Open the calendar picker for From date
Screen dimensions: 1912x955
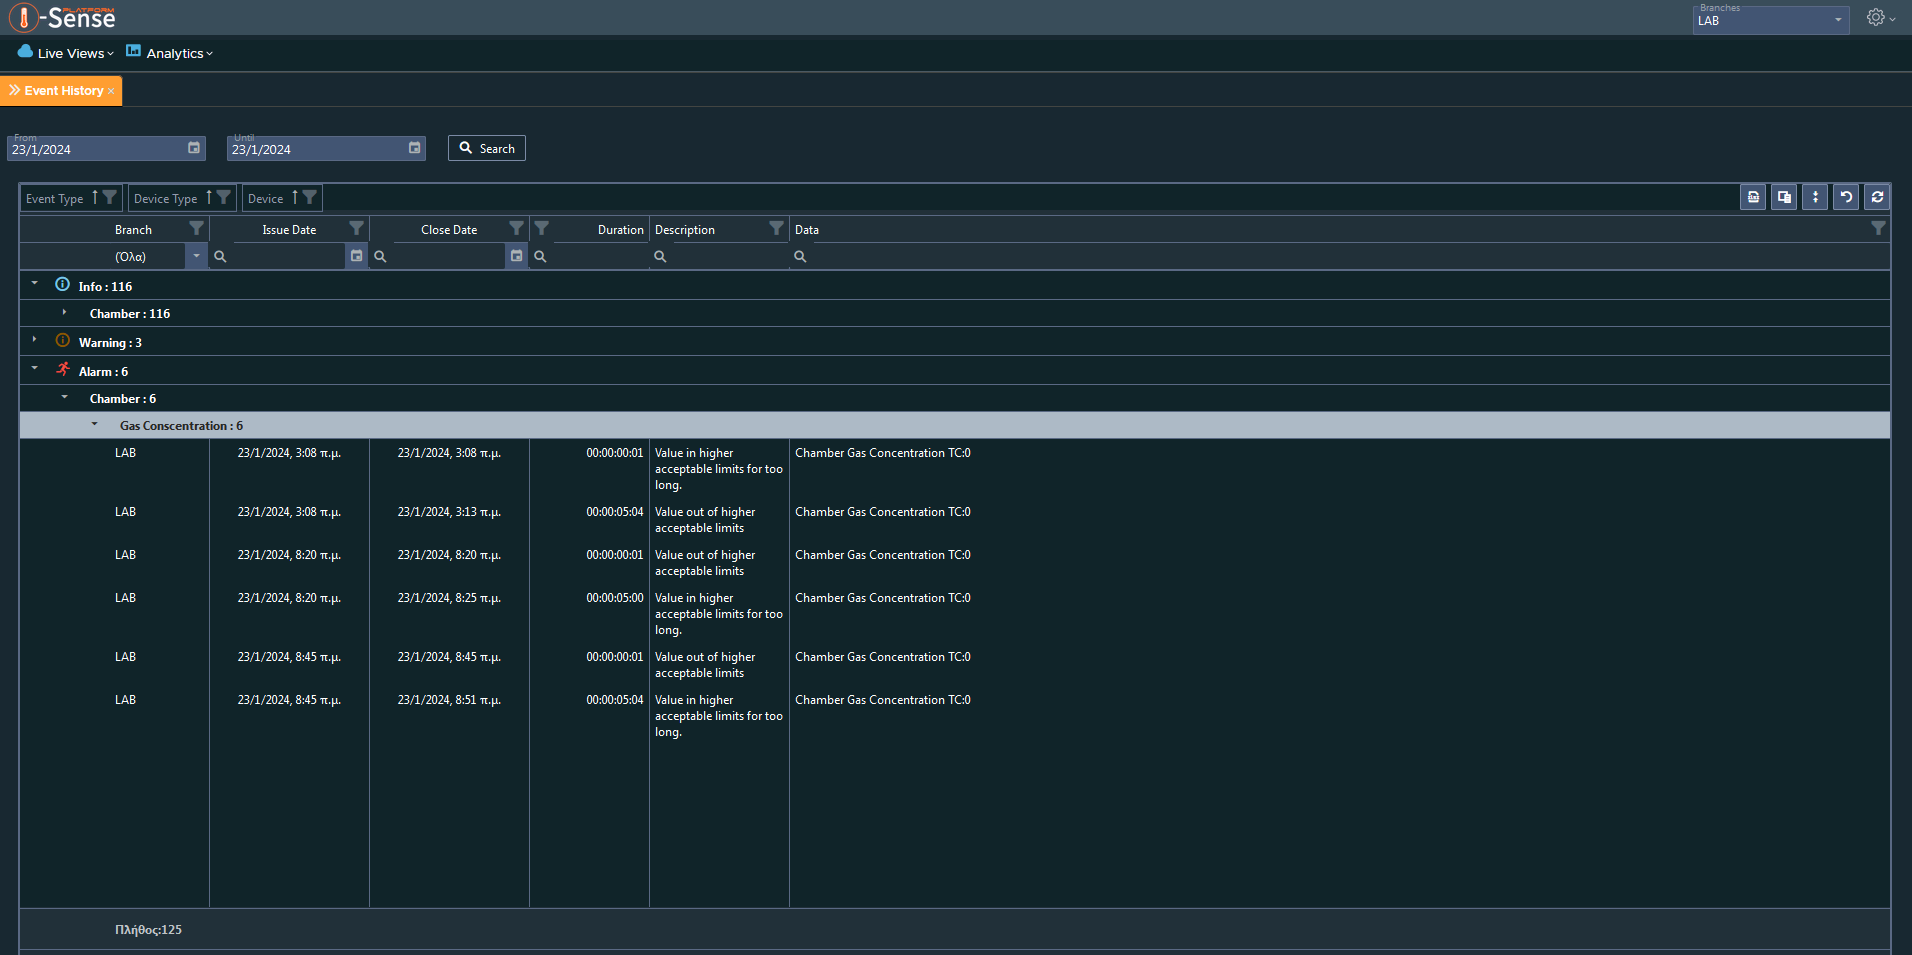coord(194,148)
